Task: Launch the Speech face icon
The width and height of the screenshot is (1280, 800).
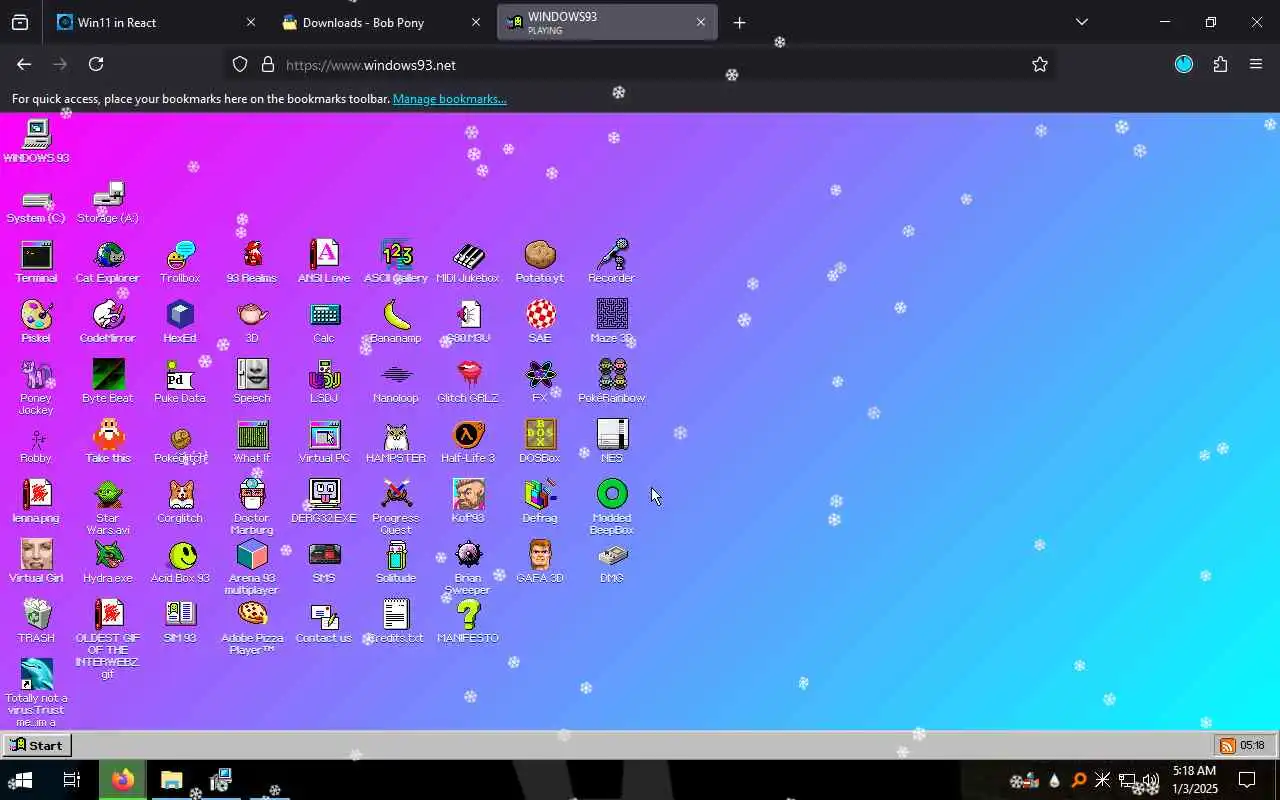Action: click(x=252, y=382)
